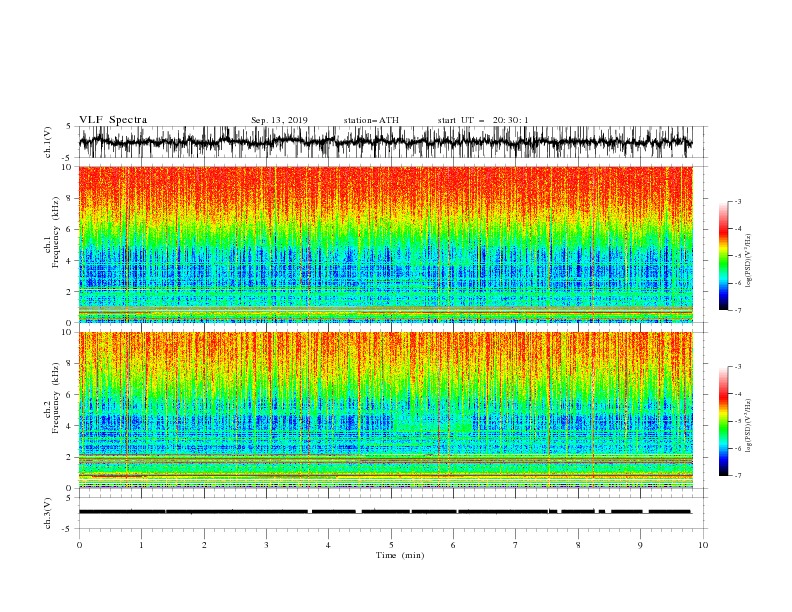Click the "-3" label on ch.1 color bar
Image resolution: width=792 pixels, height=612 pixels.
[738, 201]
